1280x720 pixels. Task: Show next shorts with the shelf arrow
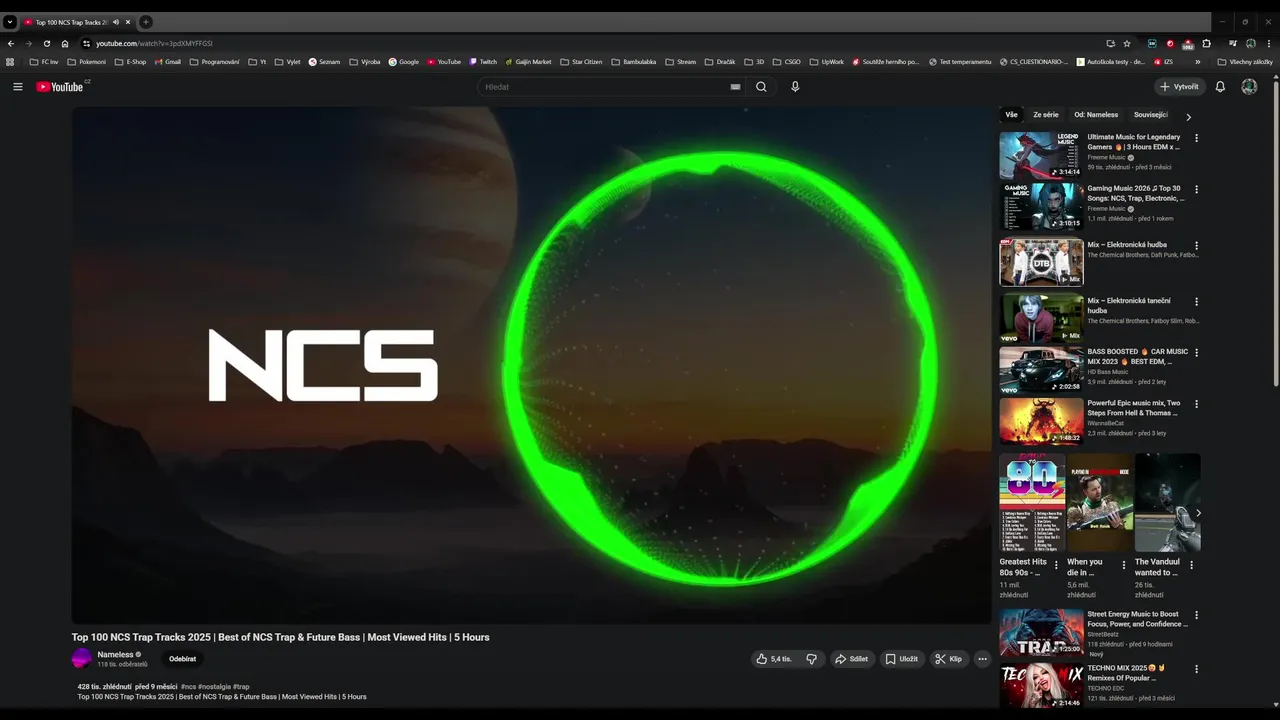[x=1198, y=513]
